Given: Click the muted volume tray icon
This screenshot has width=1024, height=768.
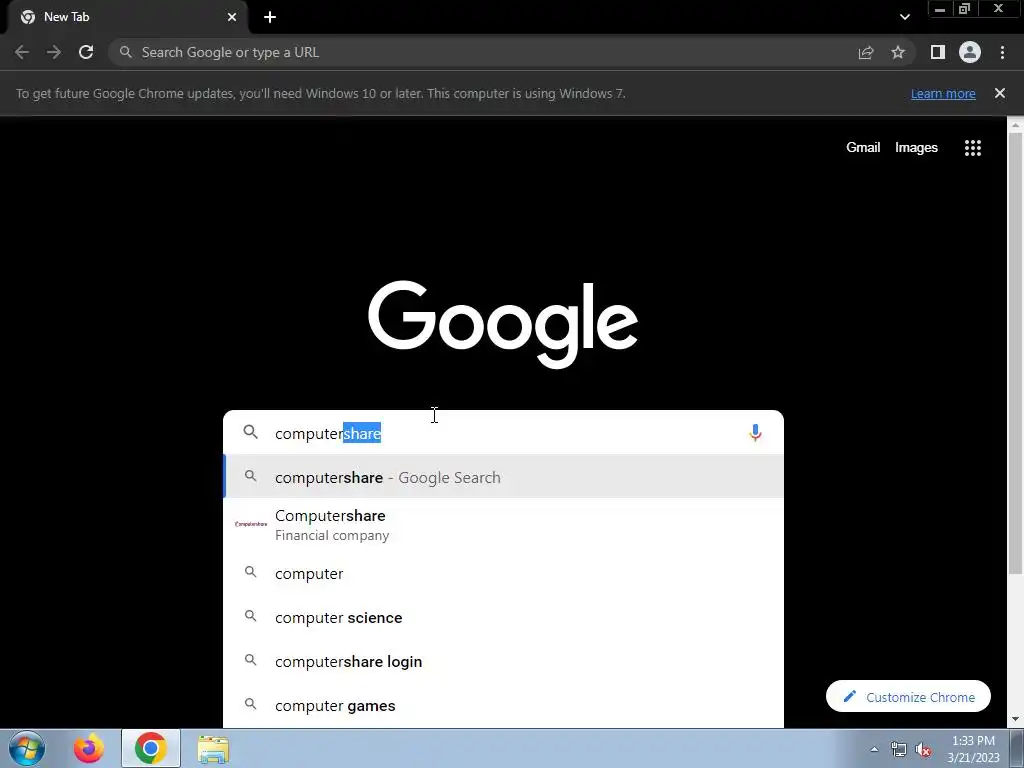Looking at the screenshot, I should point(923,749).
